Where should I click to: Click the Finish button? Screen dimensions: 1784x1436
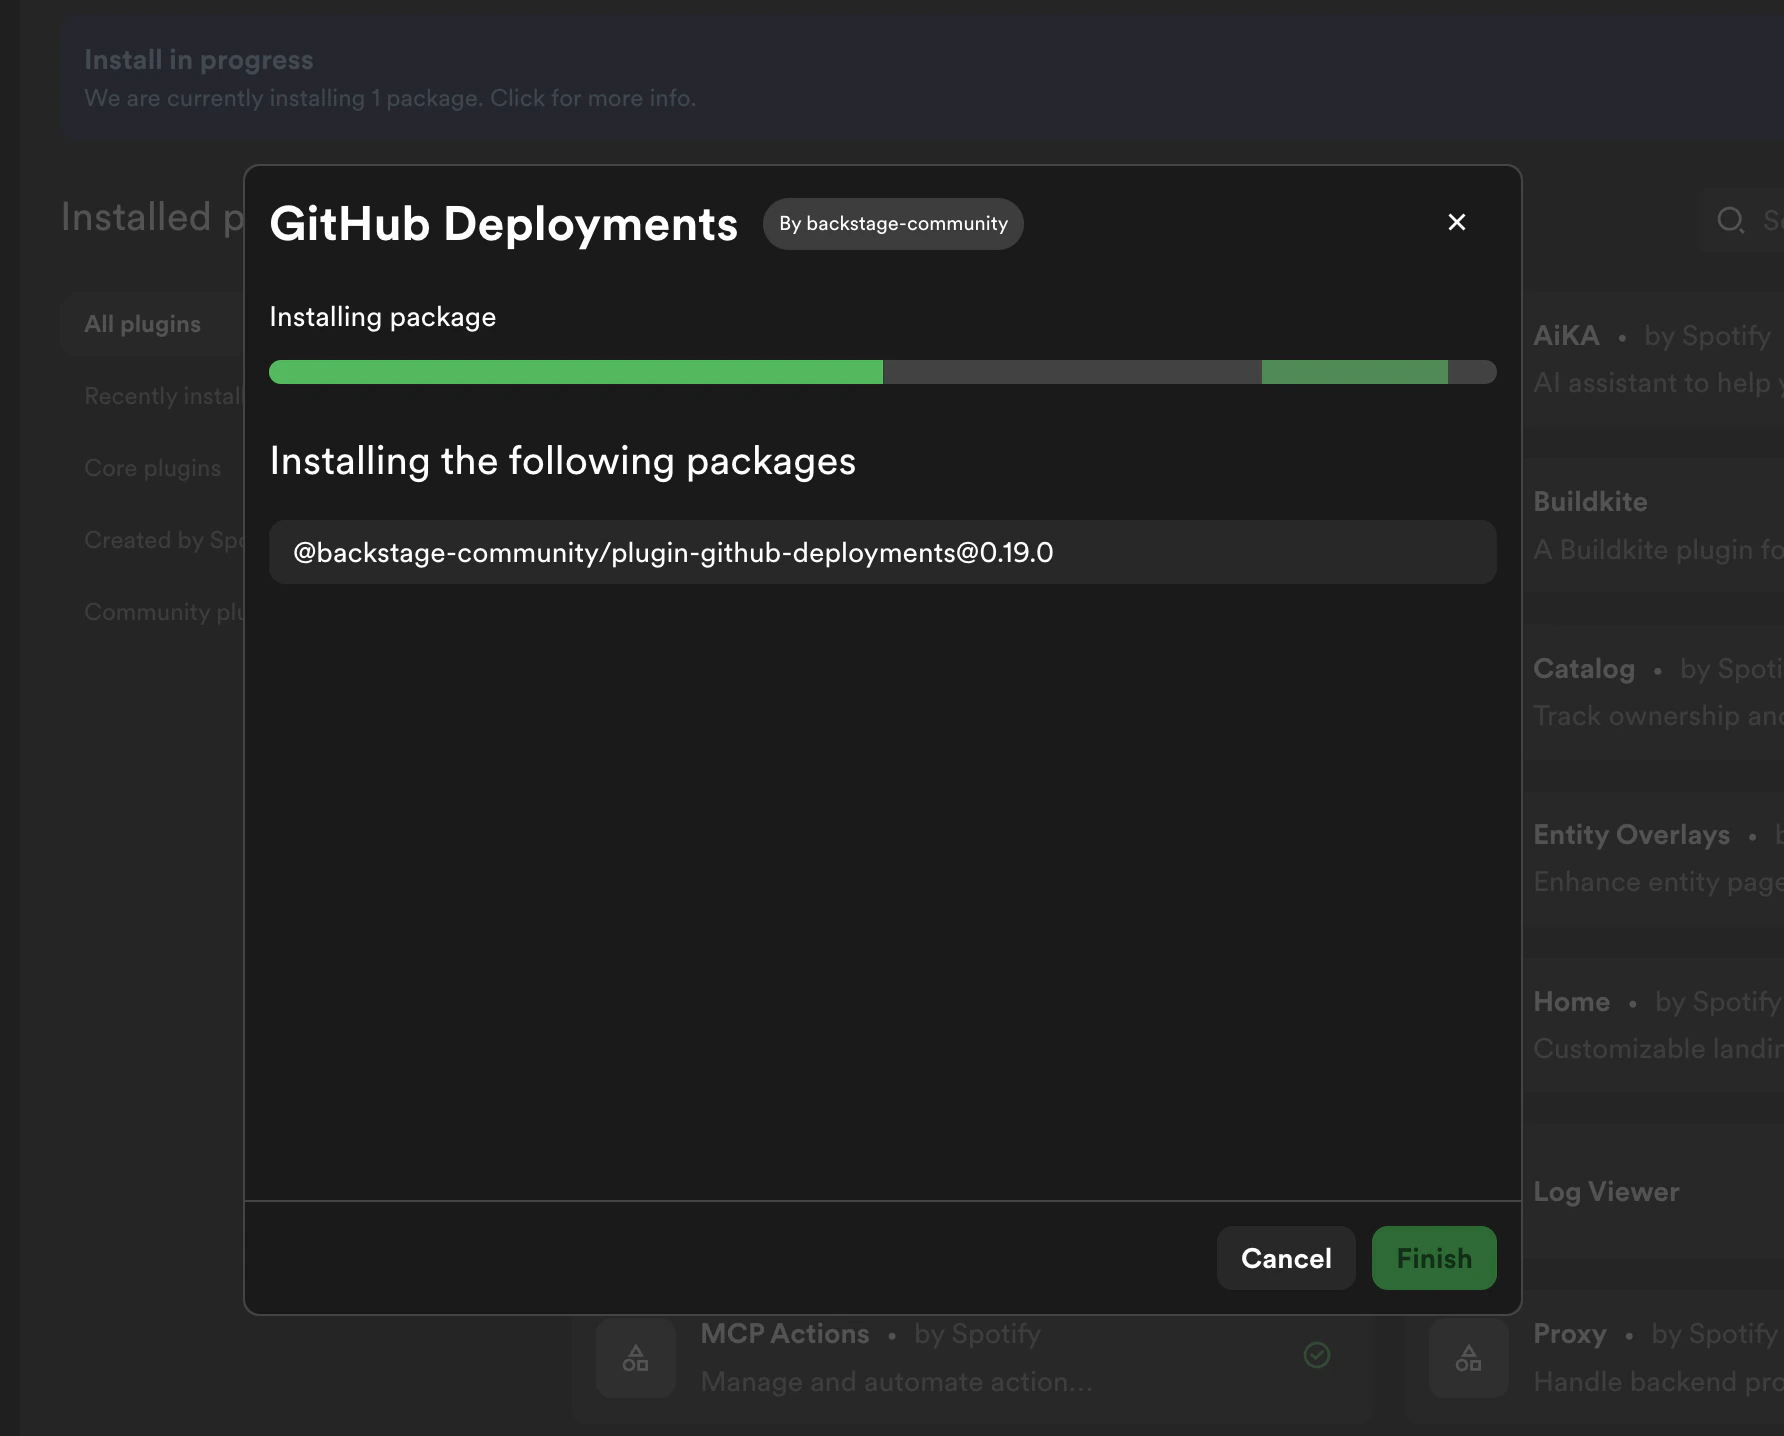click(1434, 1258)
